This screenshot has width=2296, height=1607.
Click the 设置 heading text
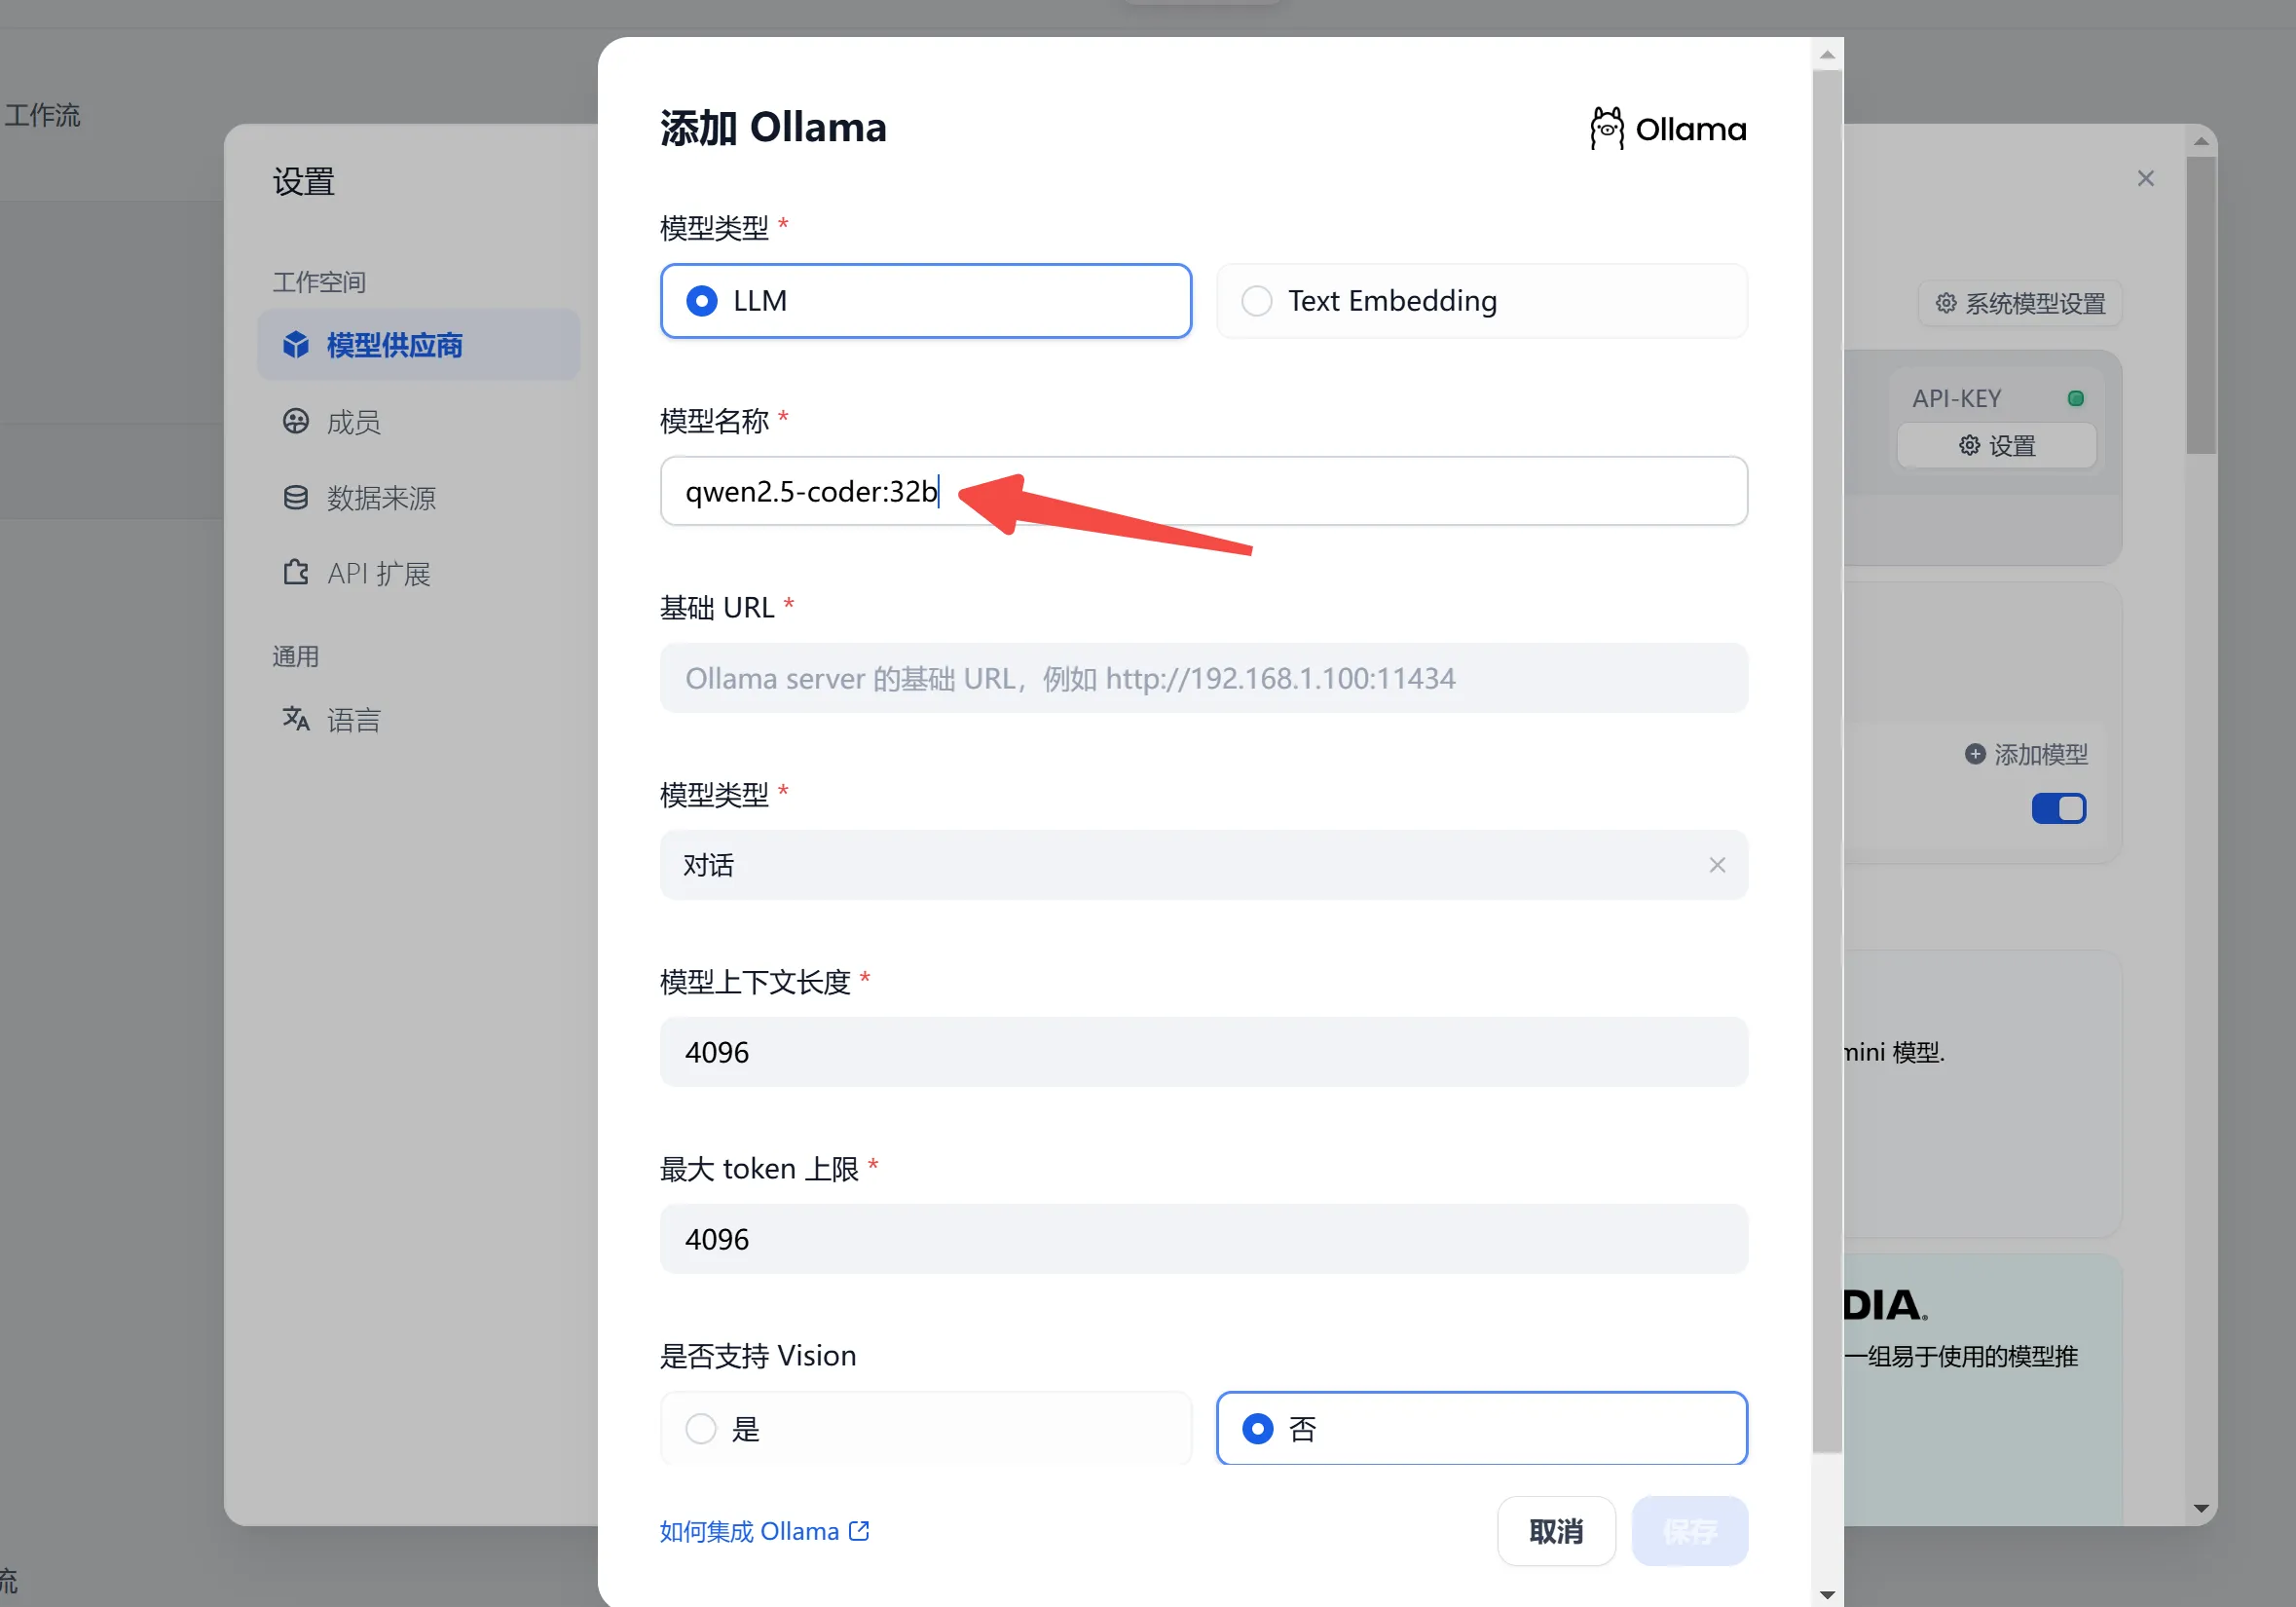[x=303, y=181]
